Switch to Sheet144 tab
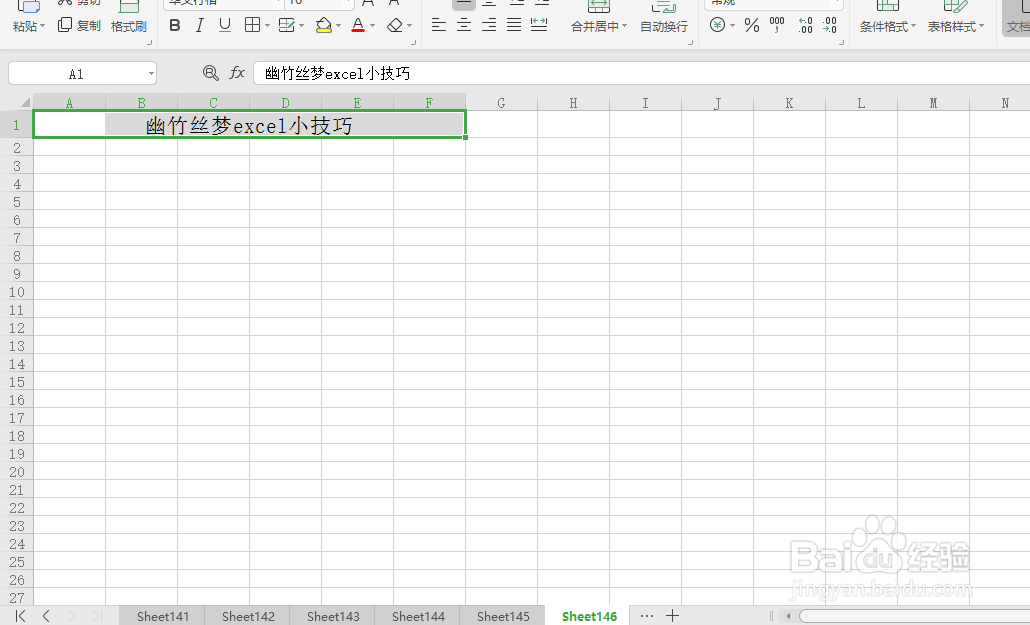Viewport: 1030px width, 625px height. point(418,616)
